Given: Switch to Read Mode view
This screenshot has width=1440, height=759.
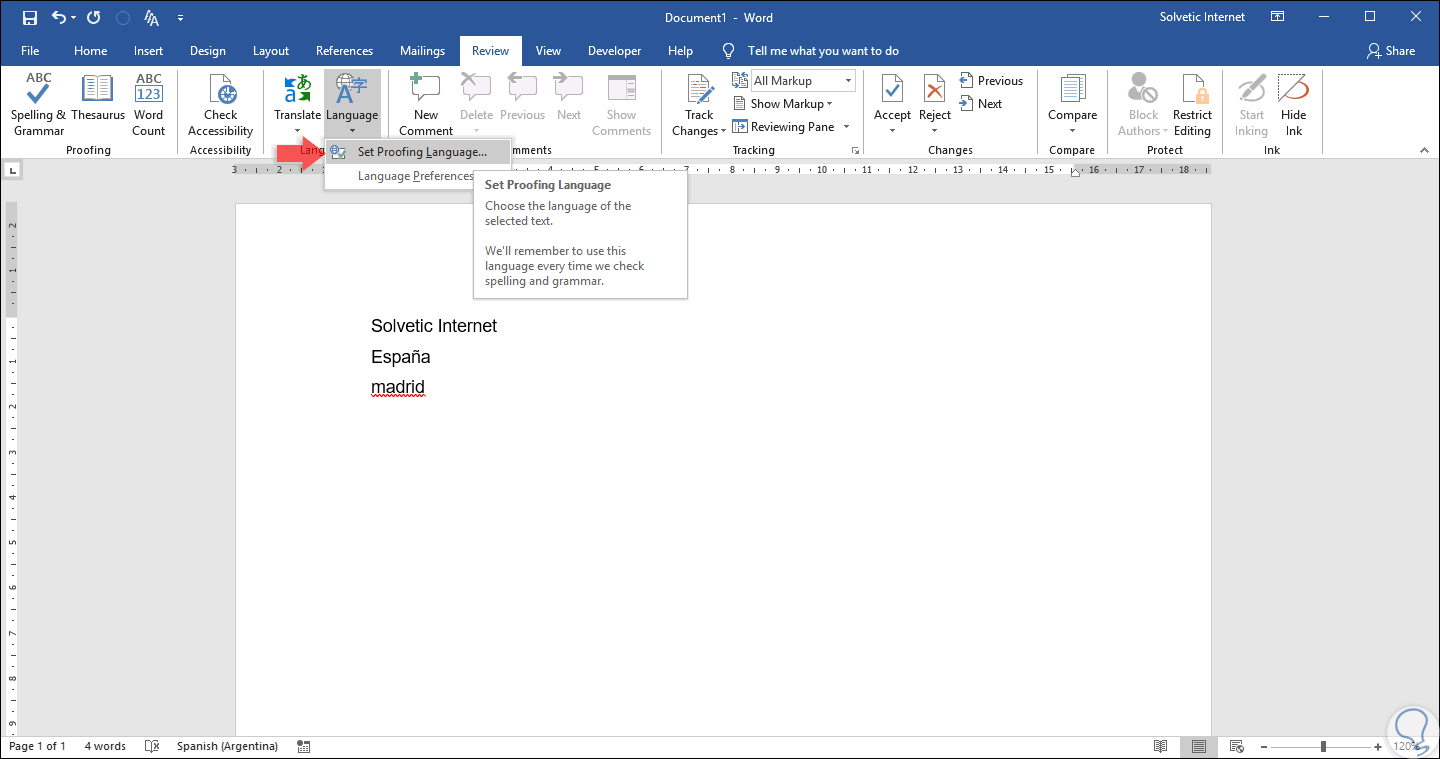Looking at the screenshot, I should (1161, 747).
